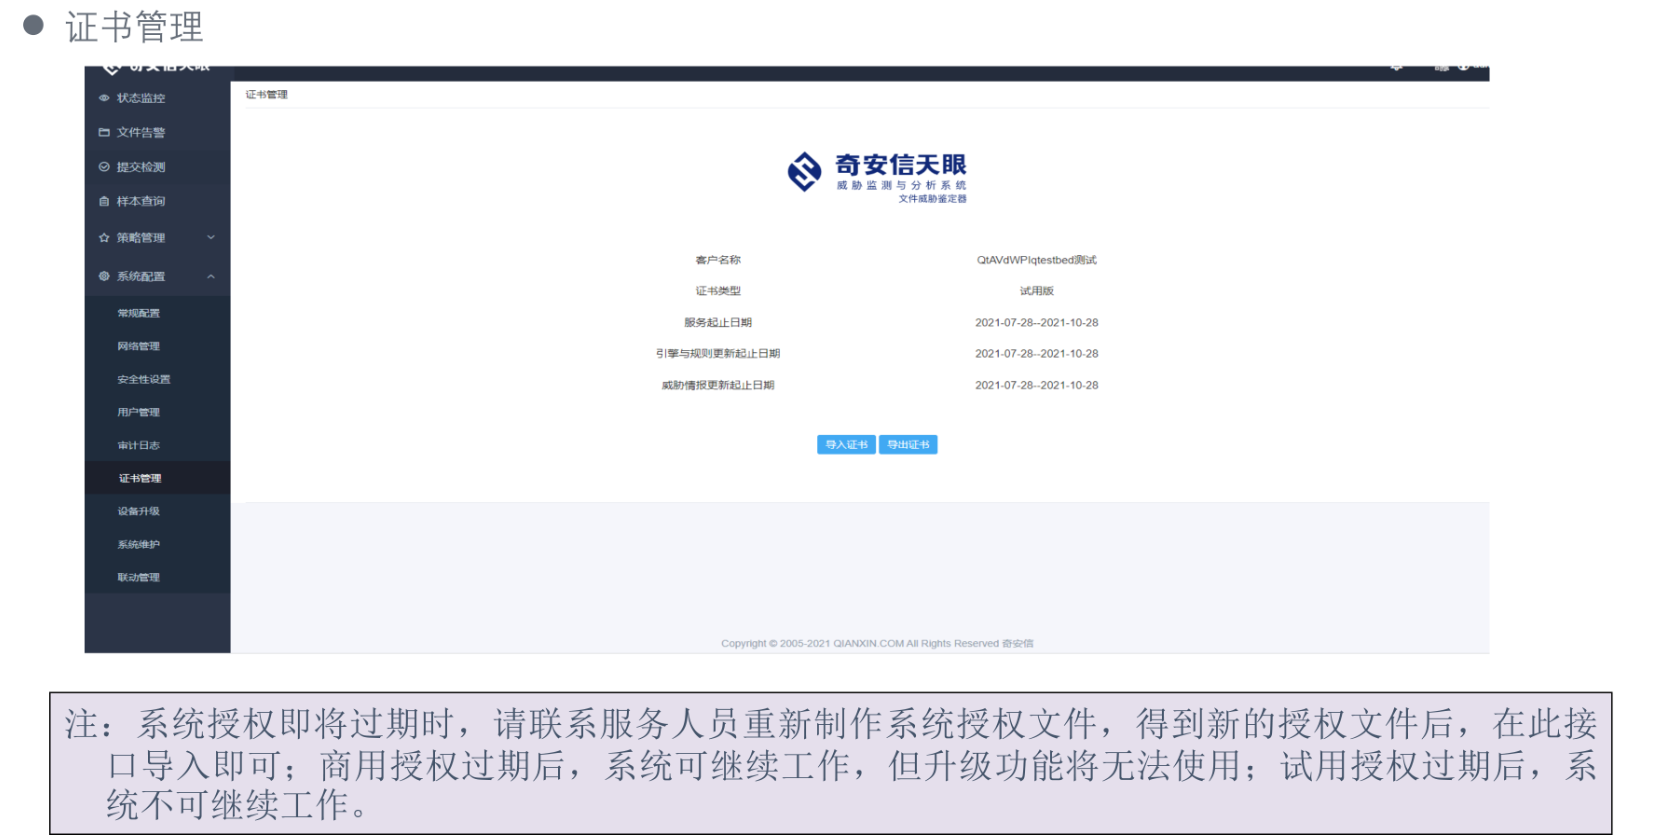Expand the 策略管理 submenu chevron

click(x=211, y=238)
